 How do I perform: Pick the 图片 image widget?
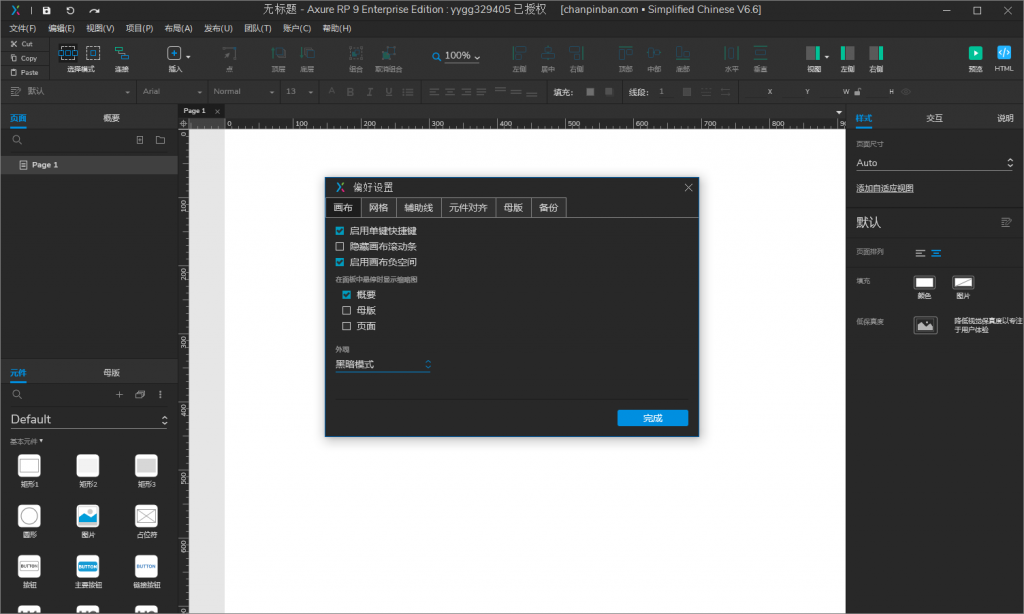[88, 516]
